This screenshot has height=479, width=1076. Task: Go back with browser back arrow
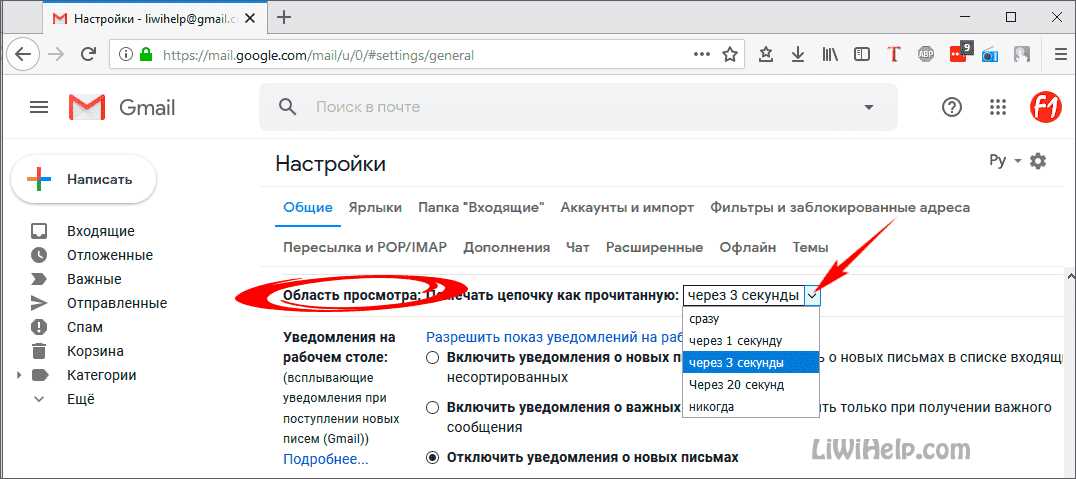point(23,55)
